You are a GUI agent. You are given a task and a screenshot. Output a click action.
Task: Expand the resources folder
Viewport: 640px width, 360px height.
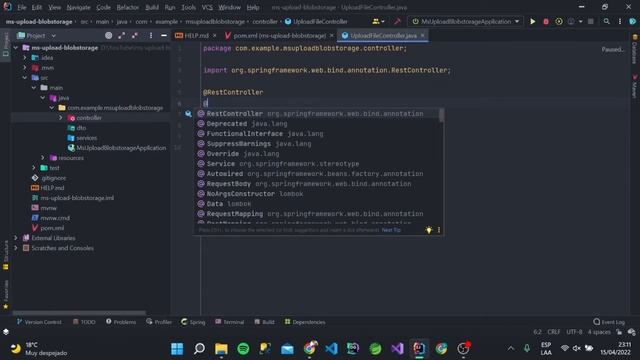coord(43,158)
